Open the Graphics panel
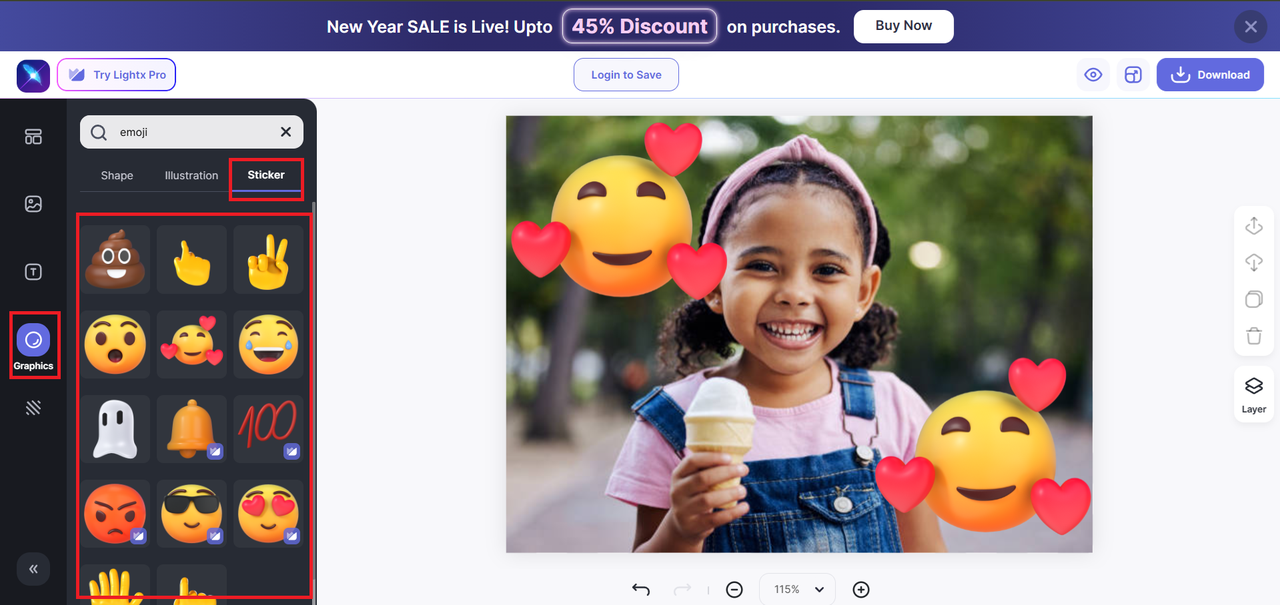Image resolution: width=1280 pixels, height=605 pixels. pos(33,346)
